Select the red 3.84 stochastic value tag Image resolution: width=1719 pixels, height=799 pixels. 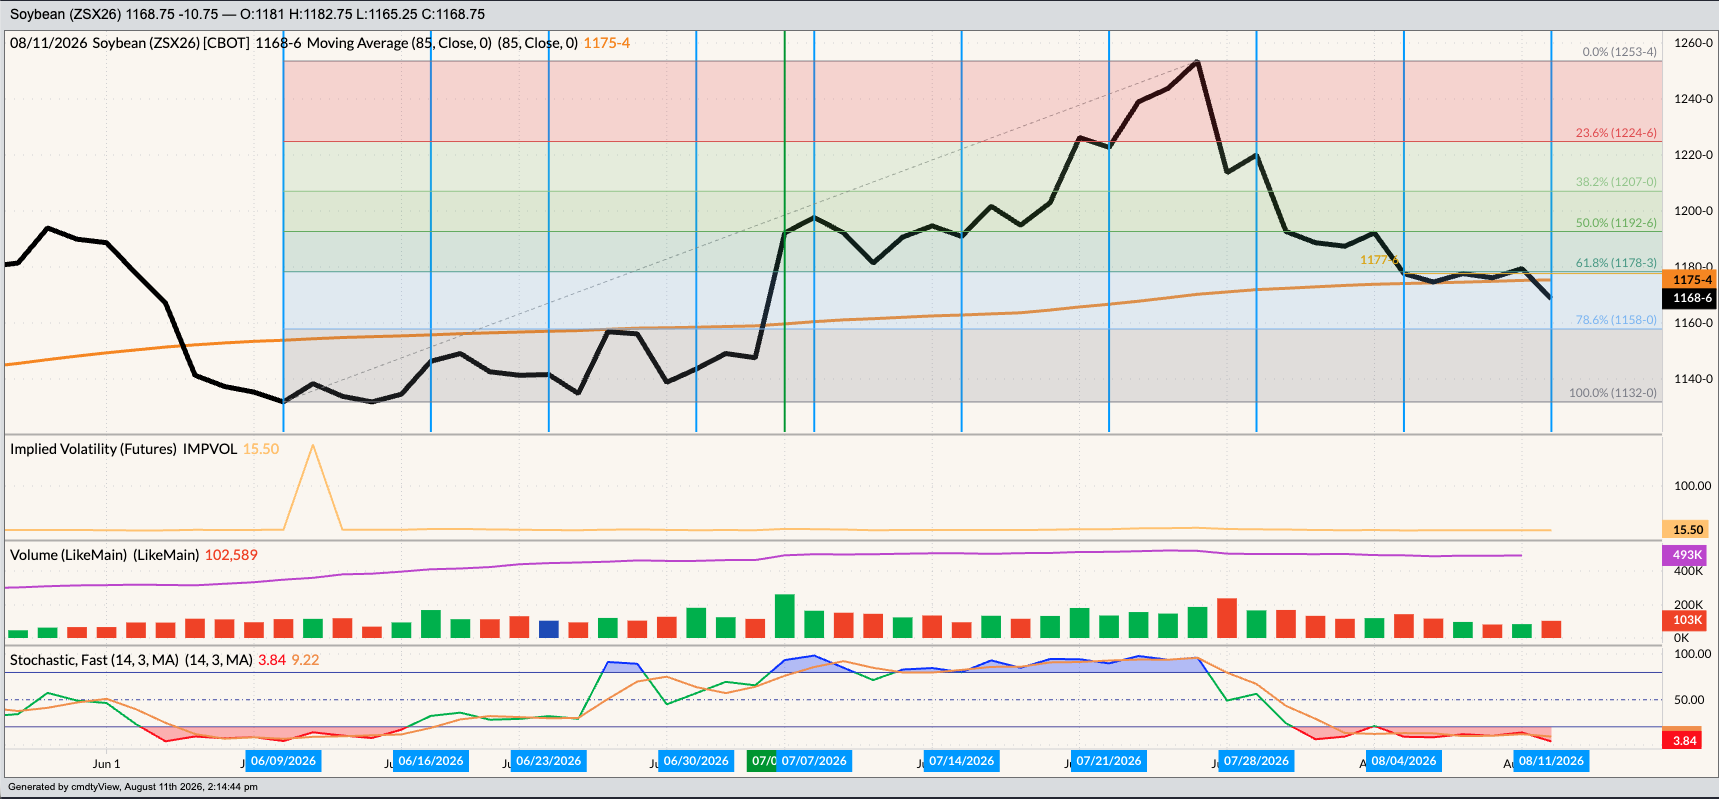point(1685,741)
